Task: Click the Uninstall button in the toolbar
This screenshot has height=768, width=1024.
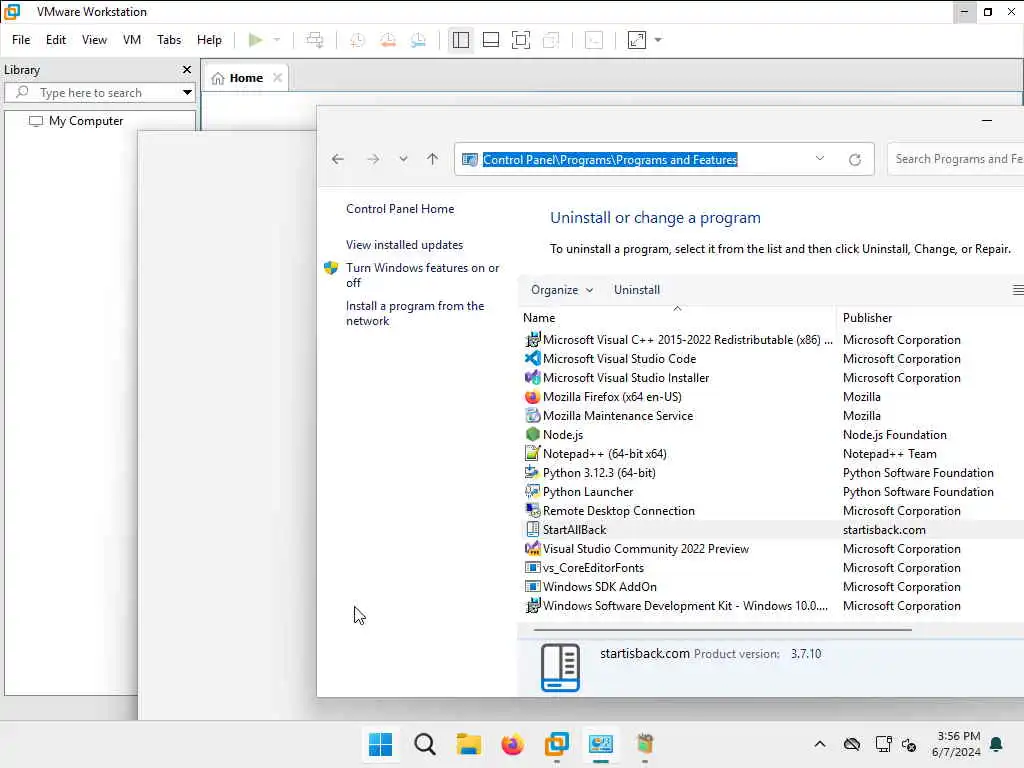Action: click(637, 290)
